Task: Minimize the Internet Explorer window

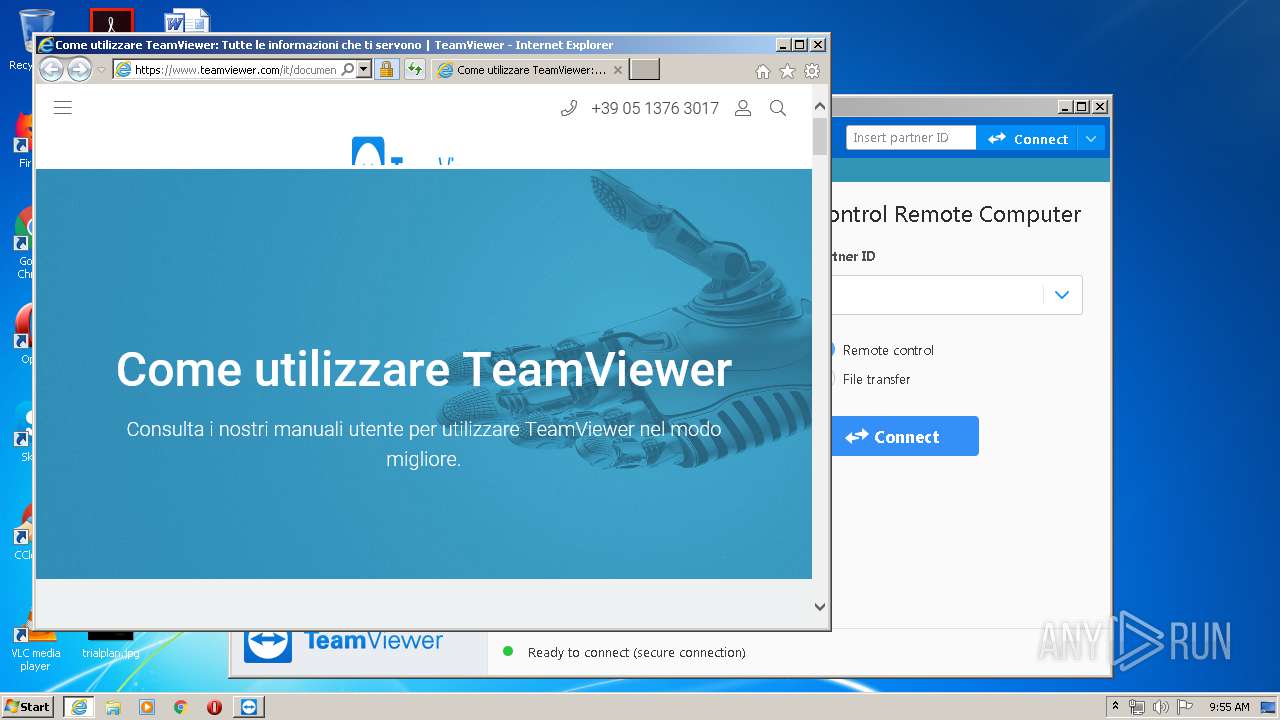Action: click(783, 45)
